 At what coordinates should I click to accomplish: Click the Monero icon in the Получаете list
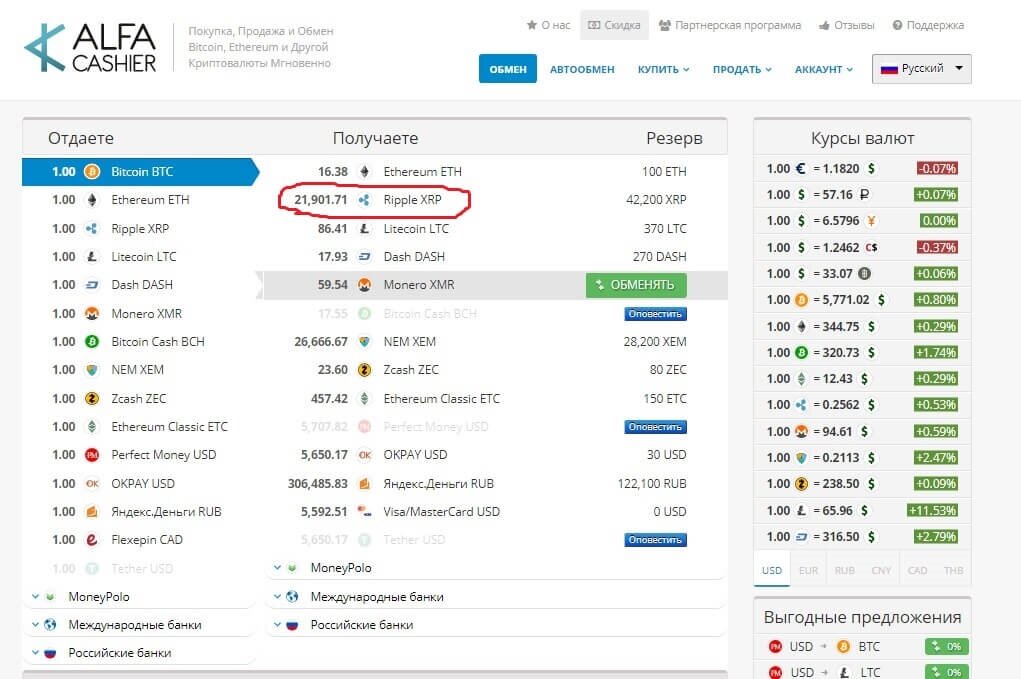(x=365, y=284)
